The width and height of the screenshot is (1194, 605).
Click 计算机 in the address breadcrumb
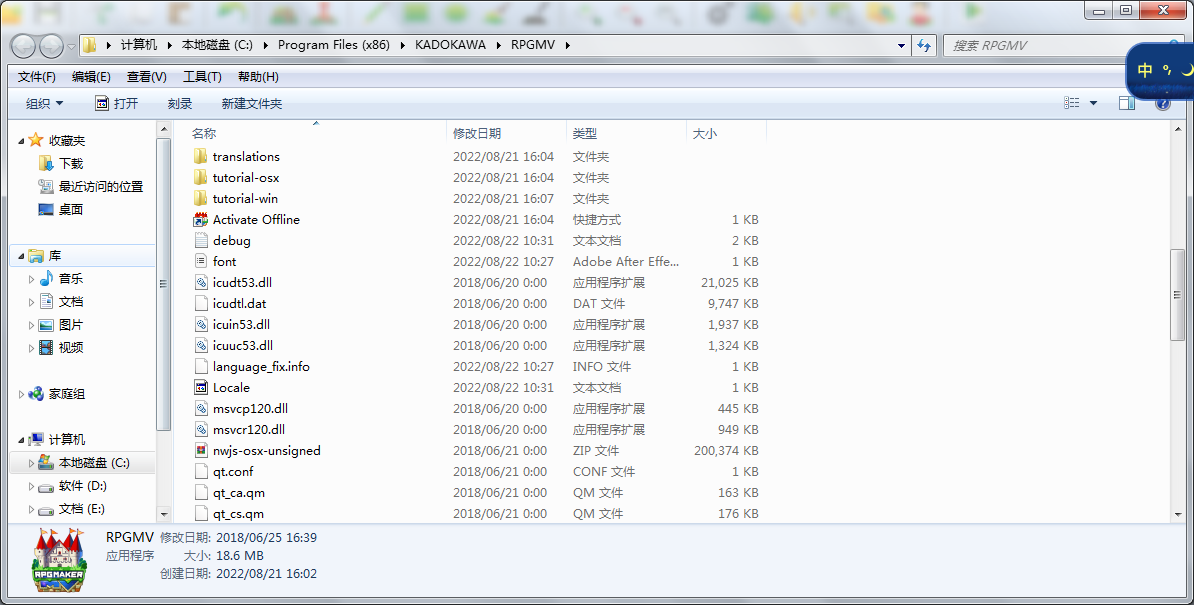point(139,45)
